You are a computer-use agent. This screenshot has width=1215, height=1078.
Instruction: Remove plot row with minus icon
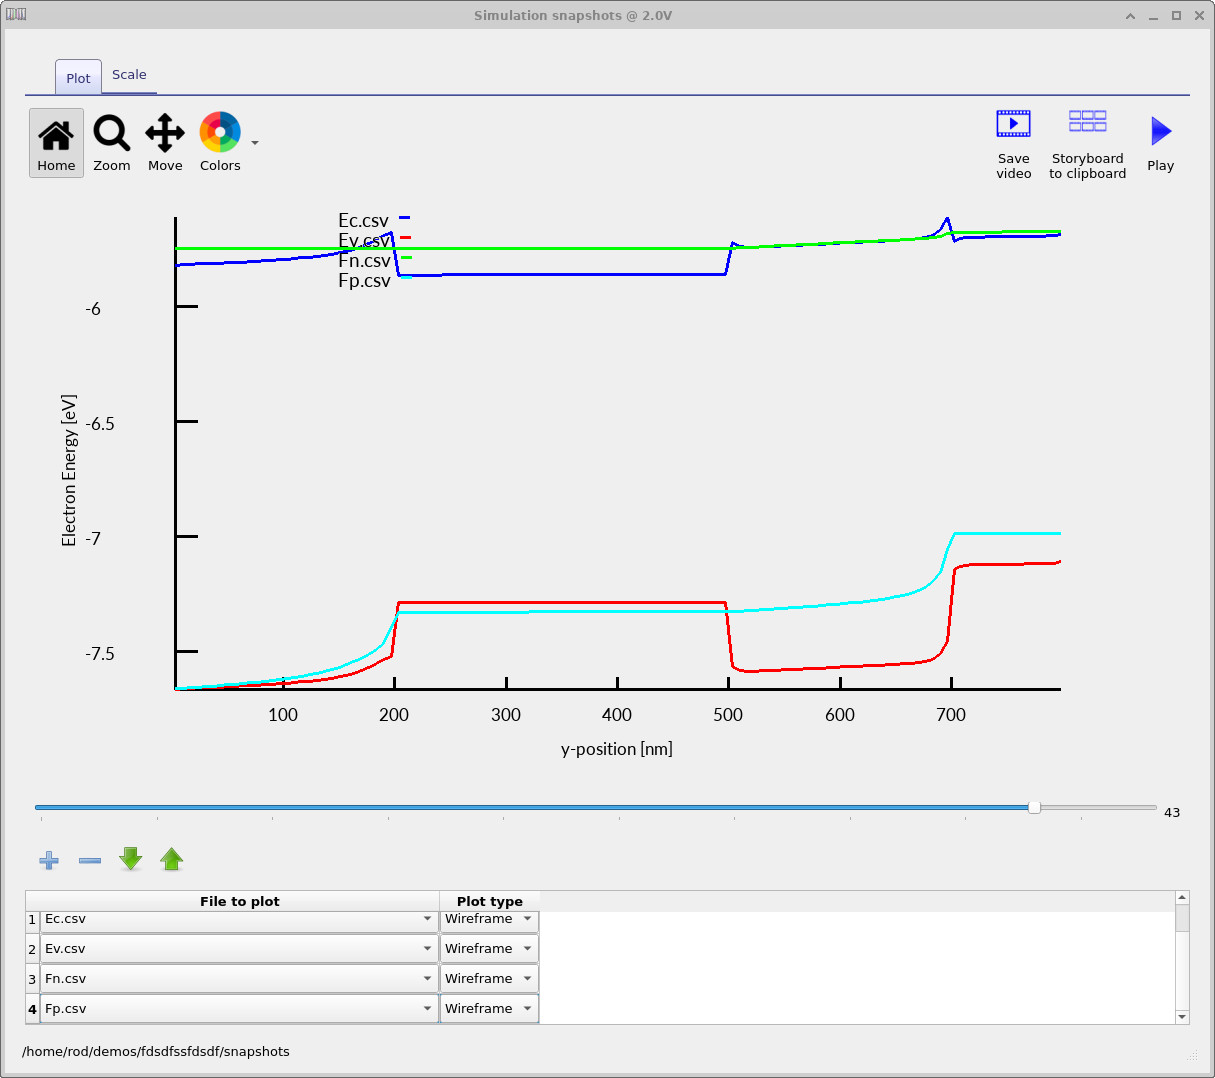point(90,860)
